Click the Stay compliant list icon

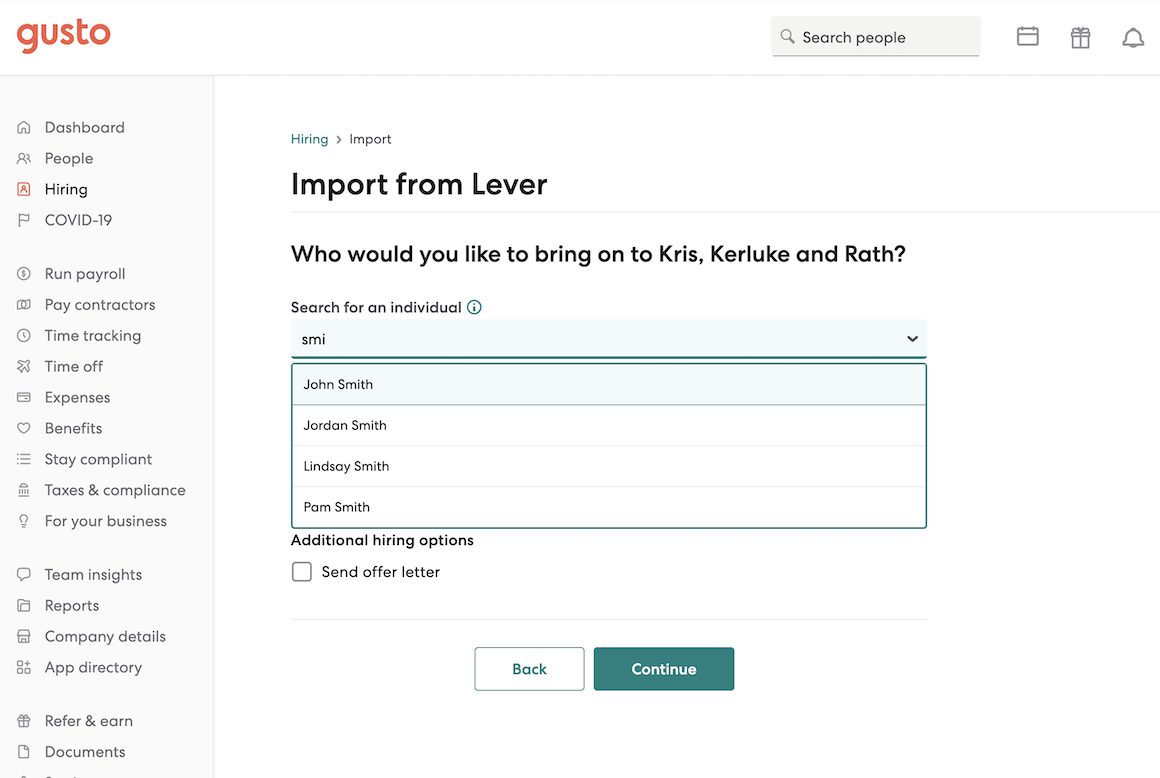(24, 459)
